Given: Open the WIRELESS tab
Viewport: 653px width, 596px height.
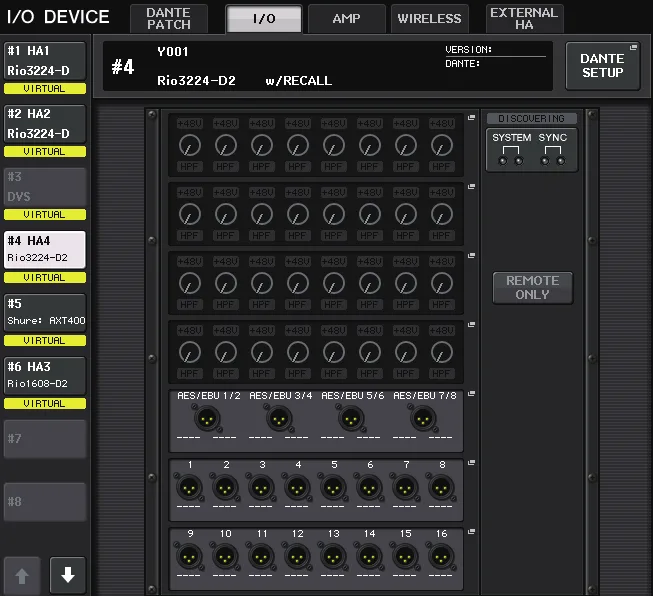Looking at the screenshot, I should point(429,19).
